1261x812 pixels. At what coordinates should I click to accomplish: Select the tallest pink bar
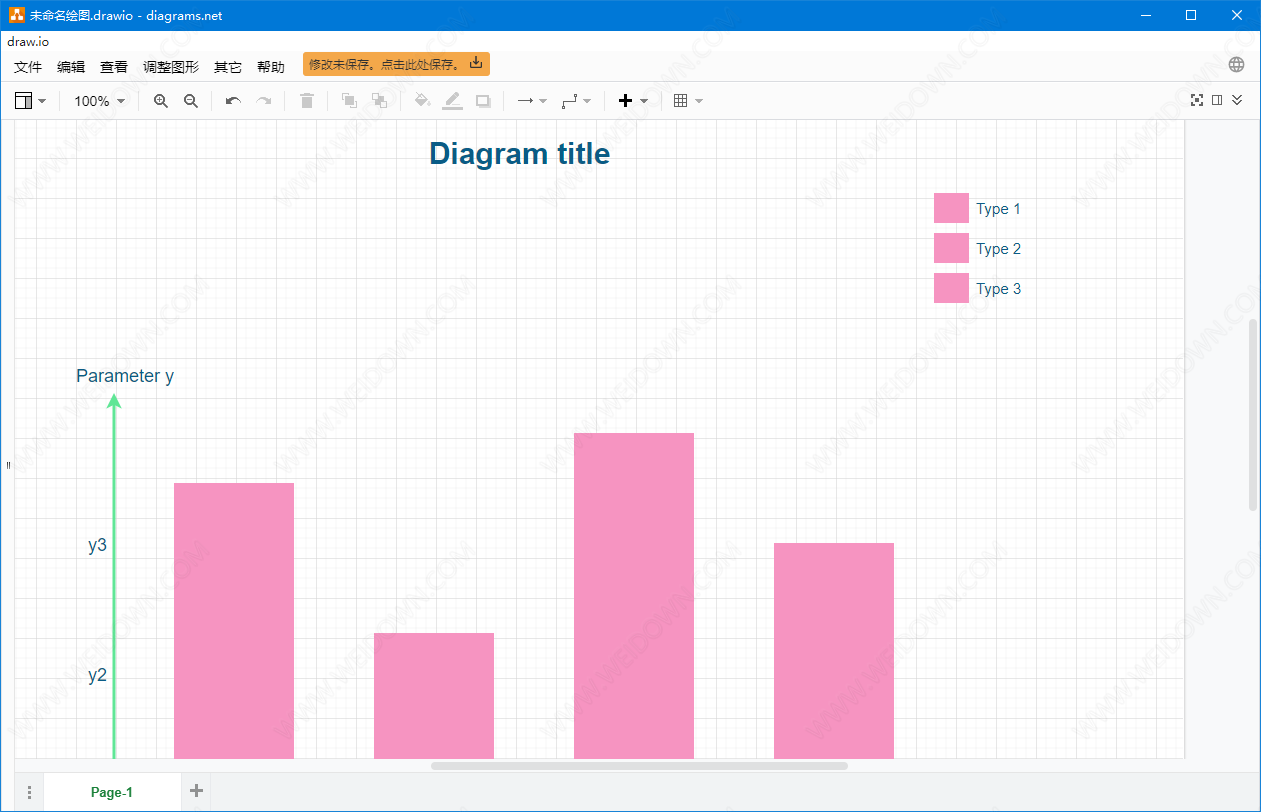pyautogui.click(x=634, y=596)
